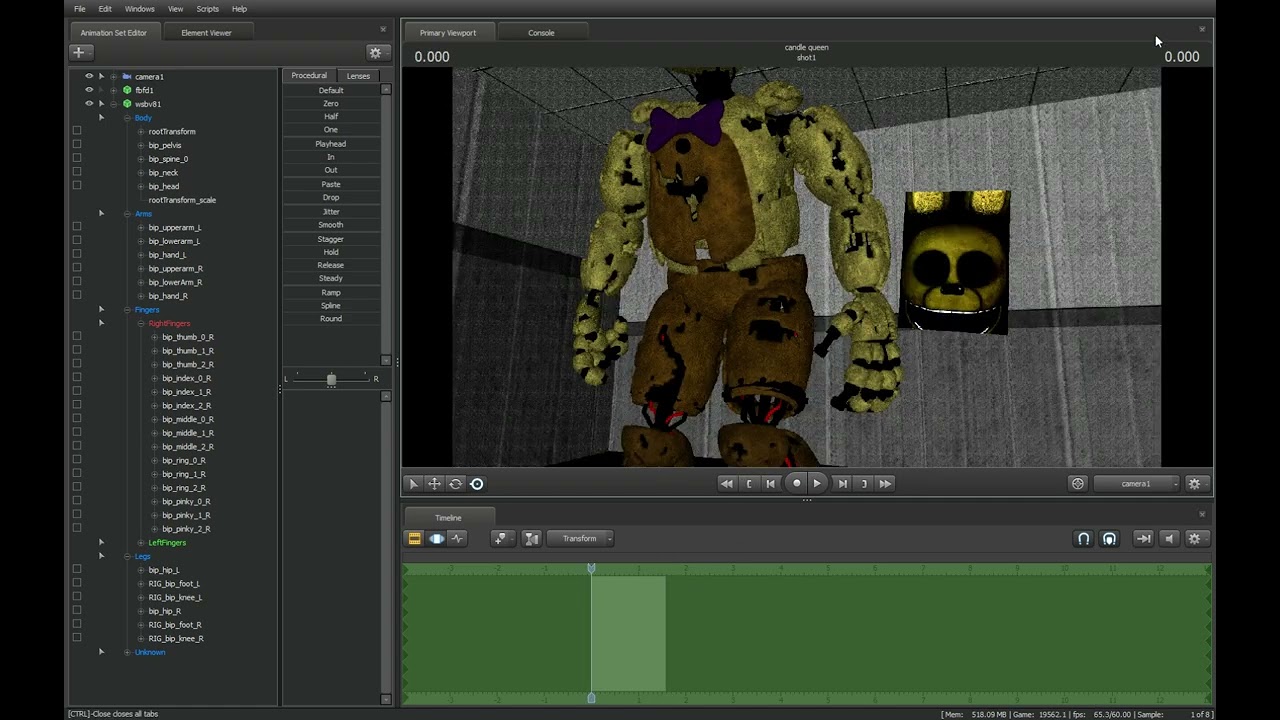Apply the Playhead procedural preset
Viewport: 1280px width, 720px height.
pos(331,144)
